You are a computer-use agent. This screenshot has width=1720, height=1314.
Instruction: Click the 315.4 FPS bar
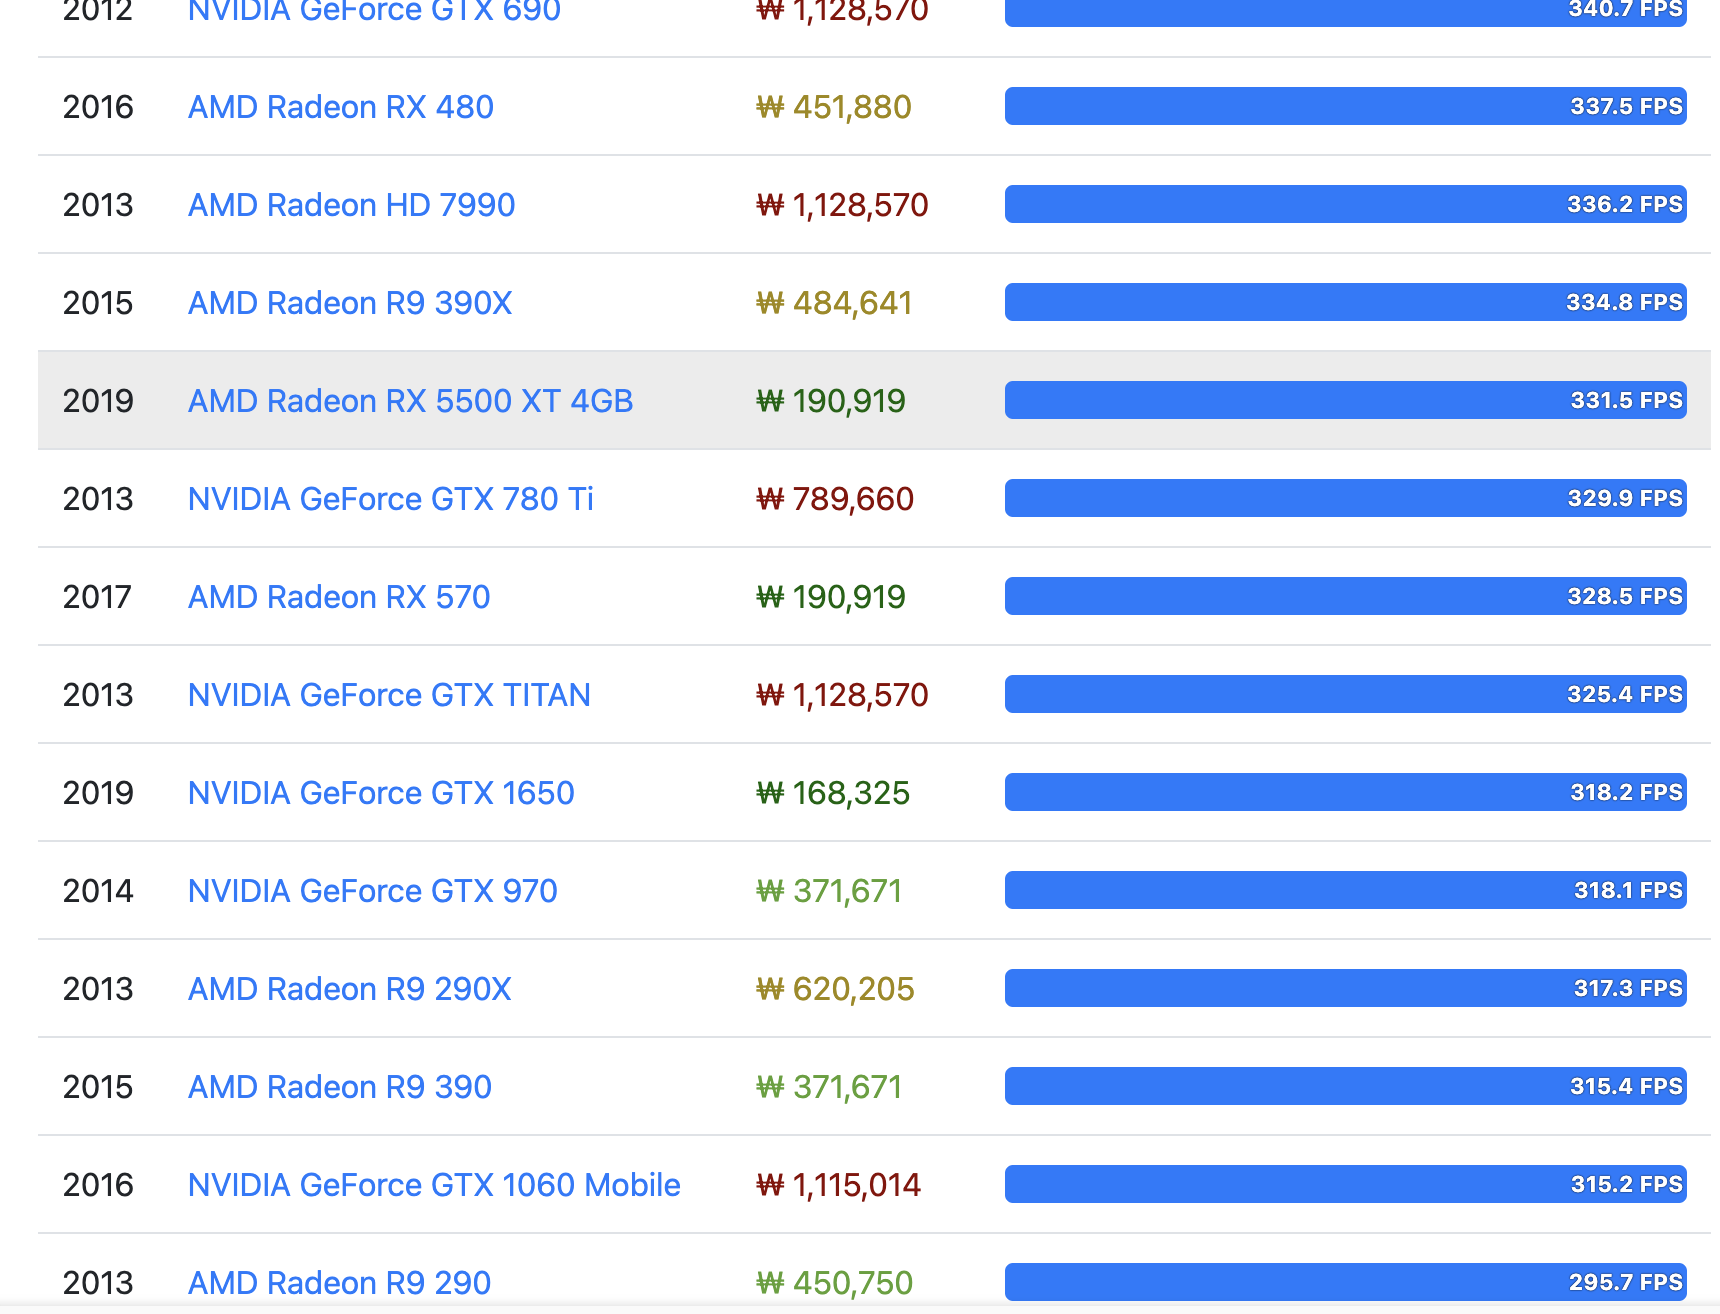pyautogui.click(x=1346, y=1086)
